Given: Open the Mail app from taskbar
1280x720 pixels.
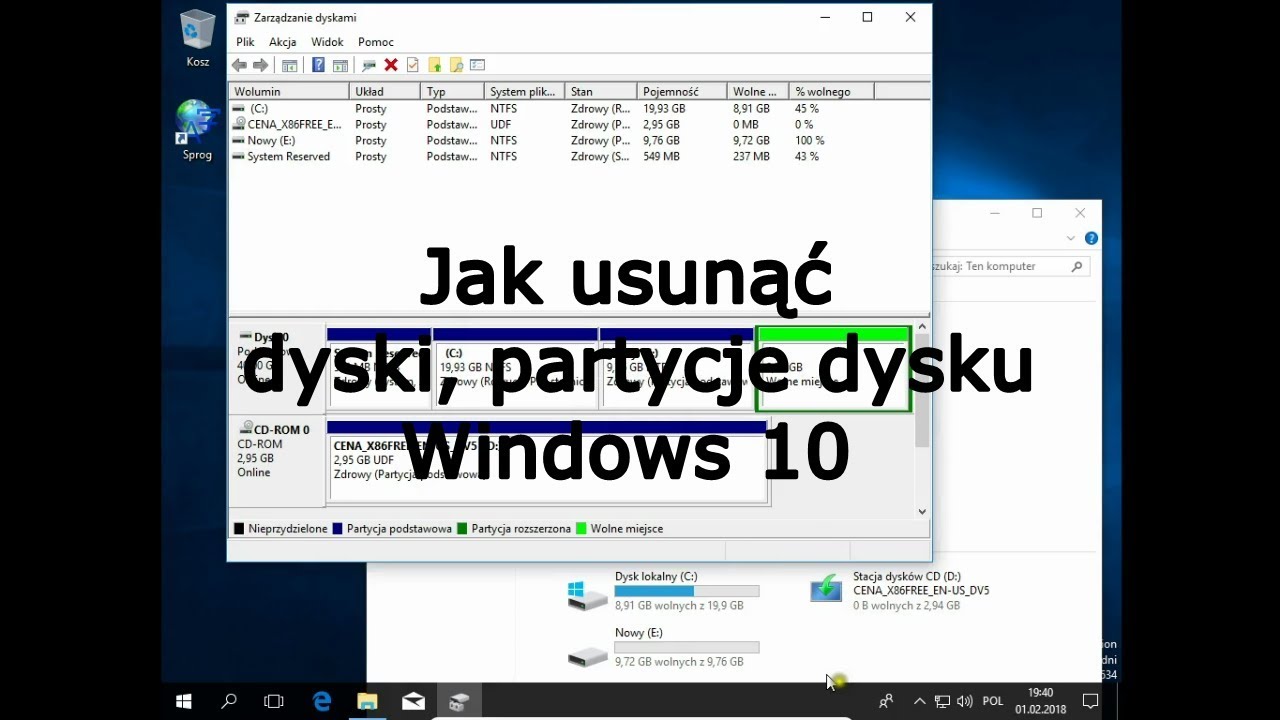Looking at the screenshot, I should tap(413, 702).
